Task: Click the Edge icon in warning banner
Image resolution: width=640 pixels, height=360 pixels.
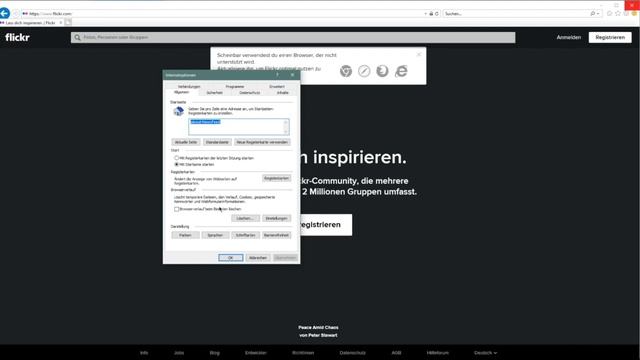Action: click(x=401, y=71)
